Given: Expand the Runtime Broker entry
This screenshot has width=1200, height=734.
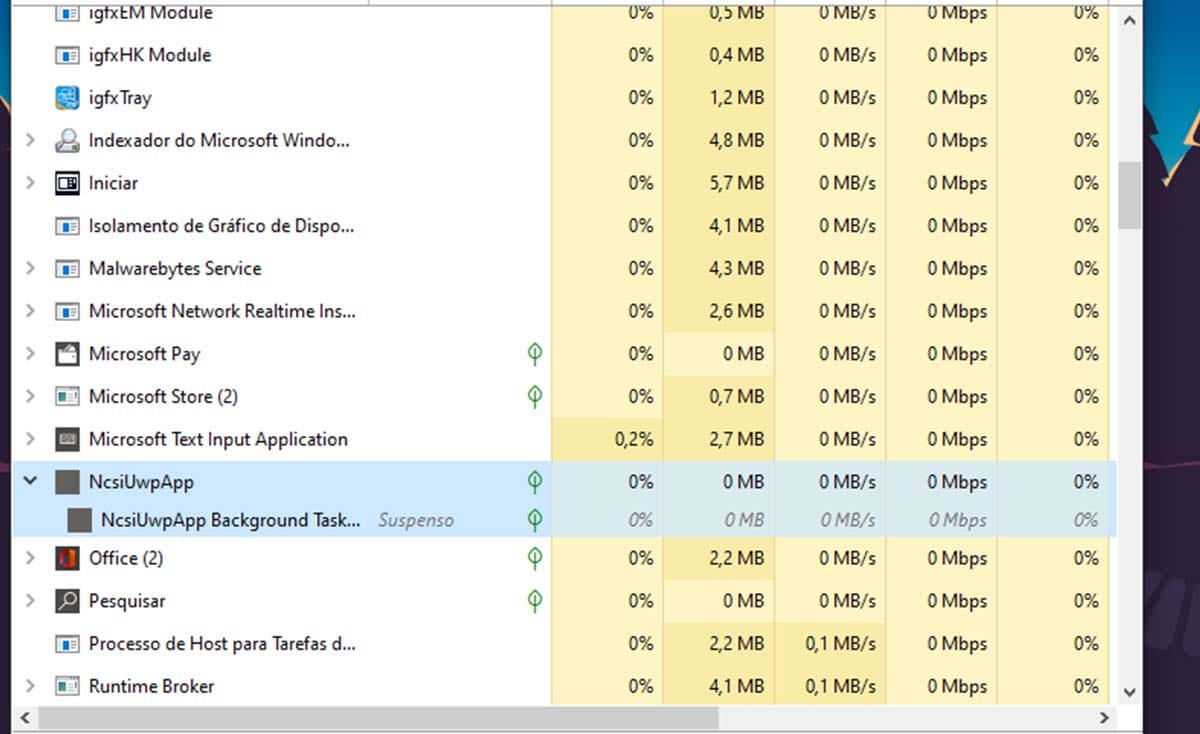Looking at the screenshot, I should point(30,686).
